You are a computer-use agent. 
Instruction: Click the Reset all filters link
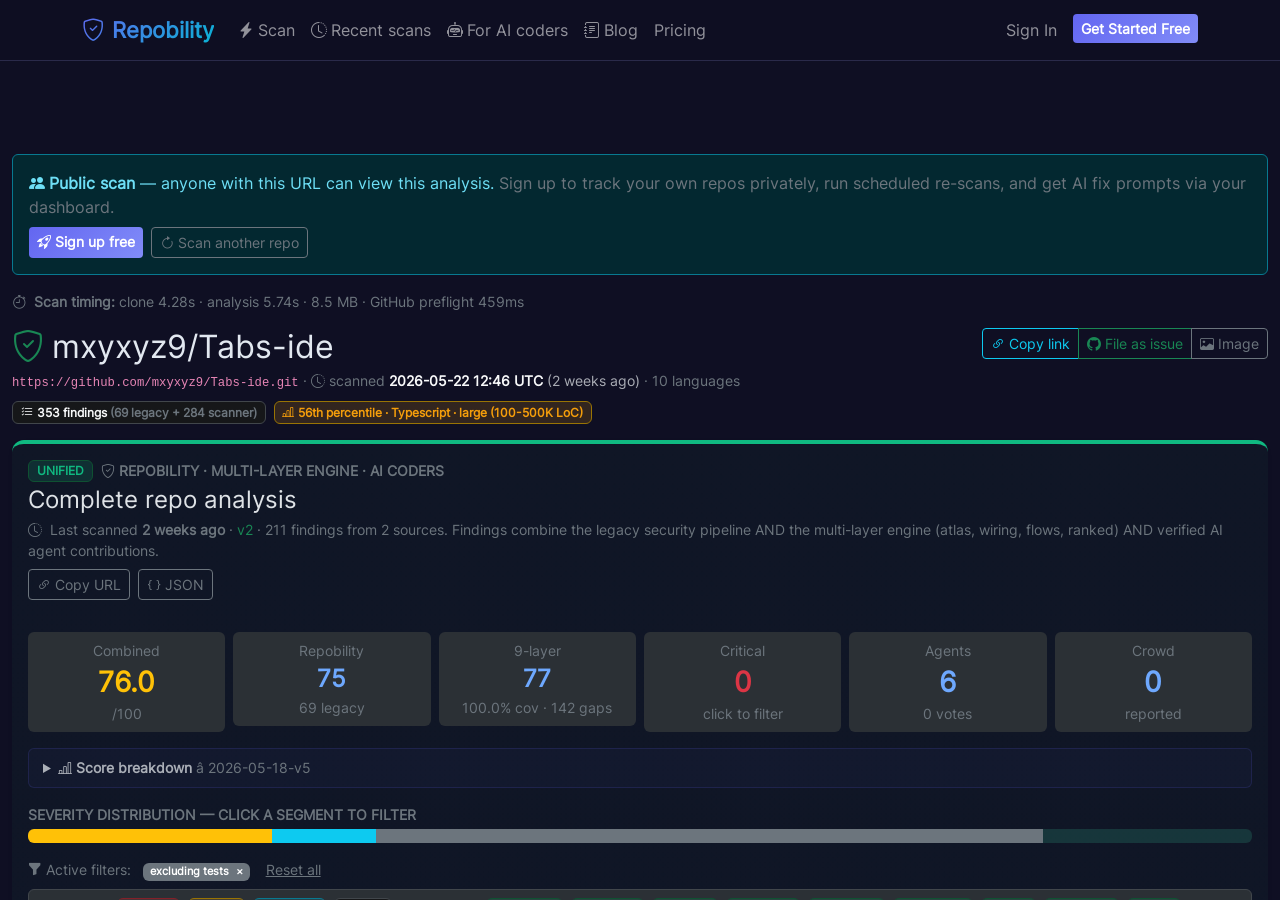click(x=293, y=870)
